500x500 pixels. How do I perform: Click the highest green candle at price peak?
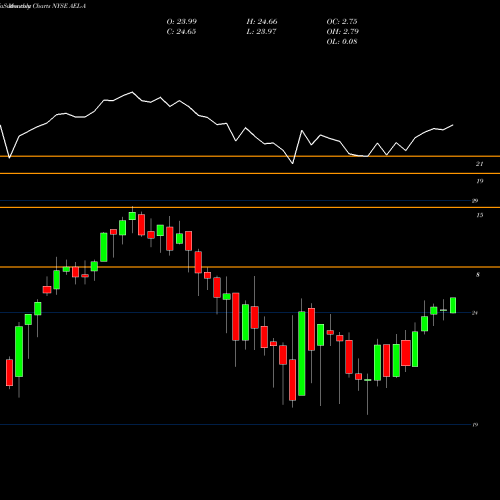click(x=132, y=216)
